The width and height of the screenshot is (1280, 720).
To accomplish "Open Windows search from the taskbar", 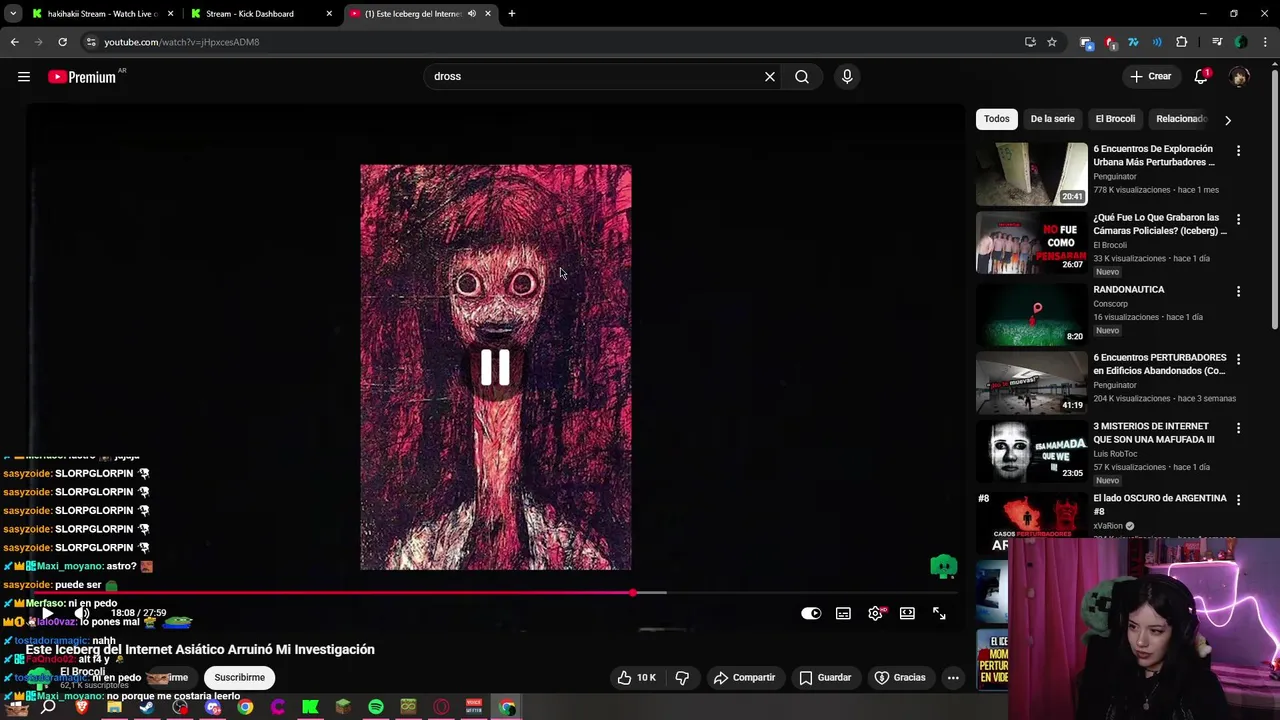I will click(x=48, y=707).
